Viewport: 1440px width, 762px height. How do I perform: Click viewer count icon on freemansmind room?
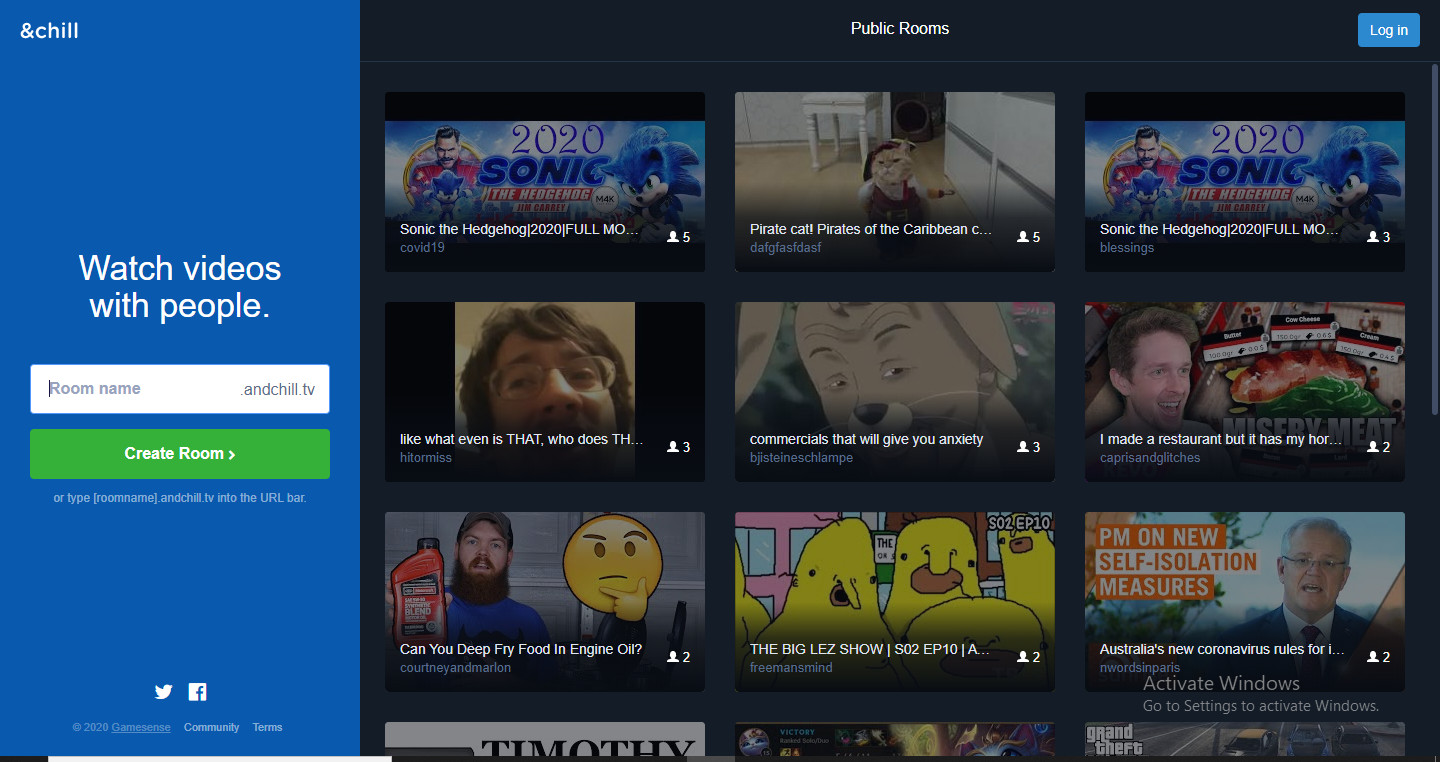(1023, 657)
